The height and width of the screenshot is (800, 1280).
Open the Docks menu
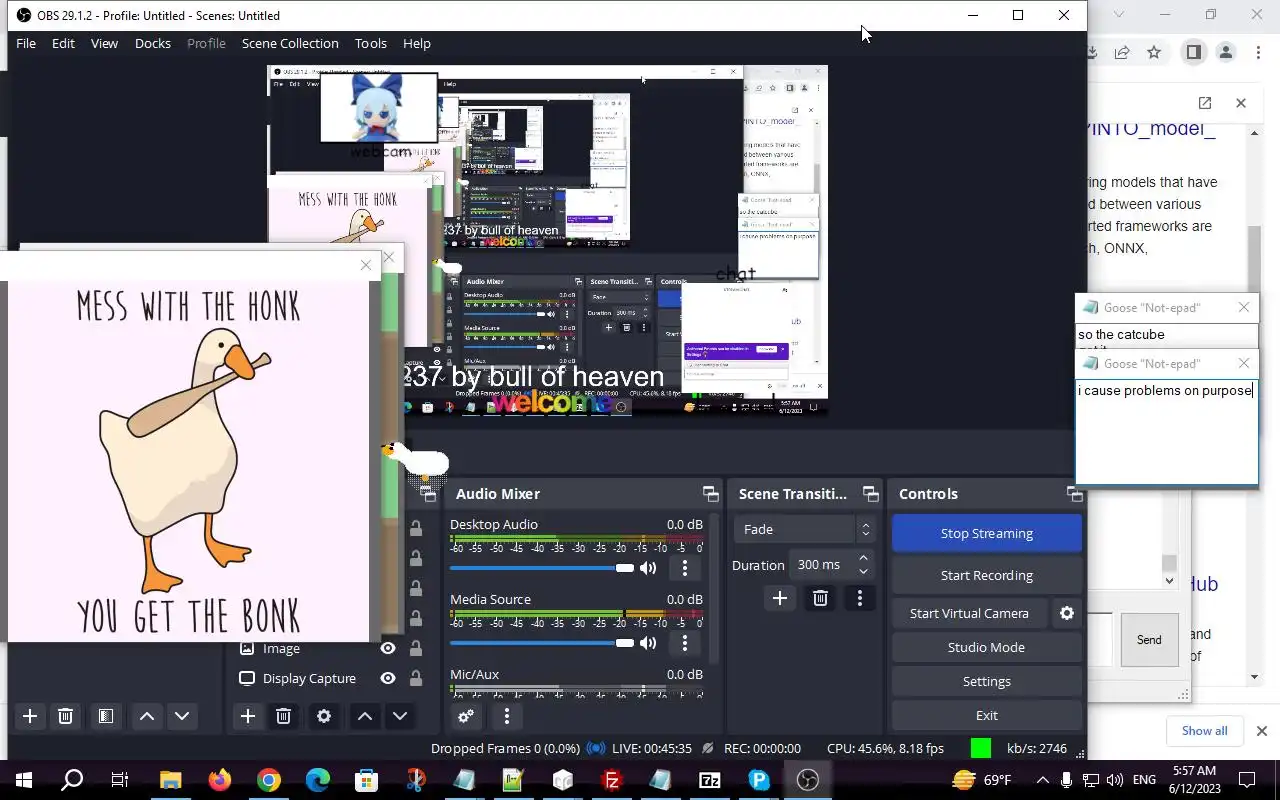153,43
